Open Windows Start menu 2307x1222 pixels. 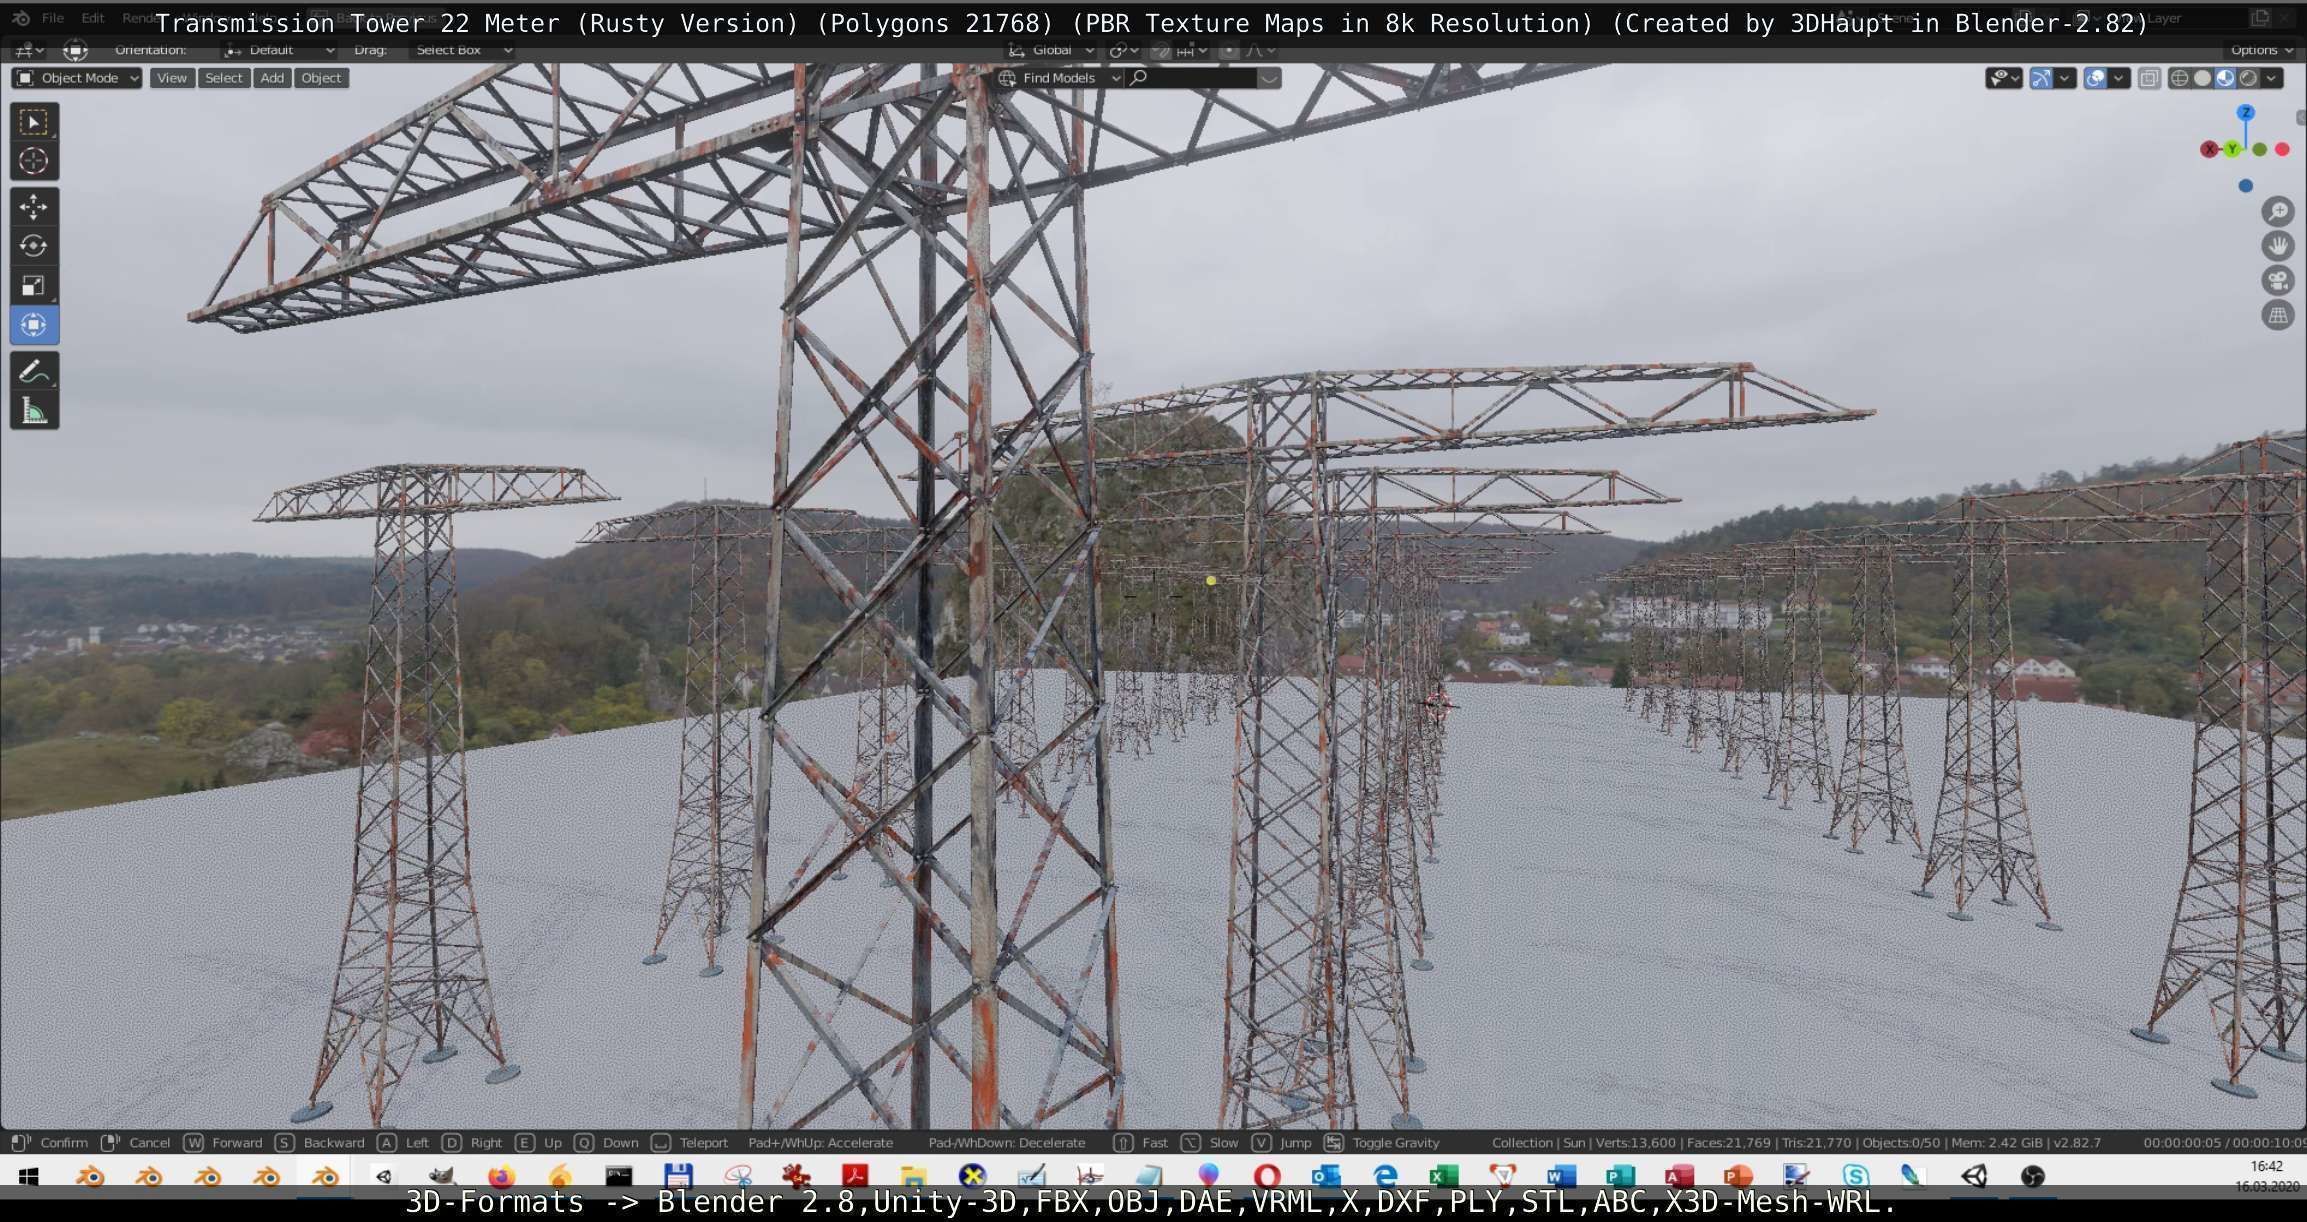coord(28,1176)
